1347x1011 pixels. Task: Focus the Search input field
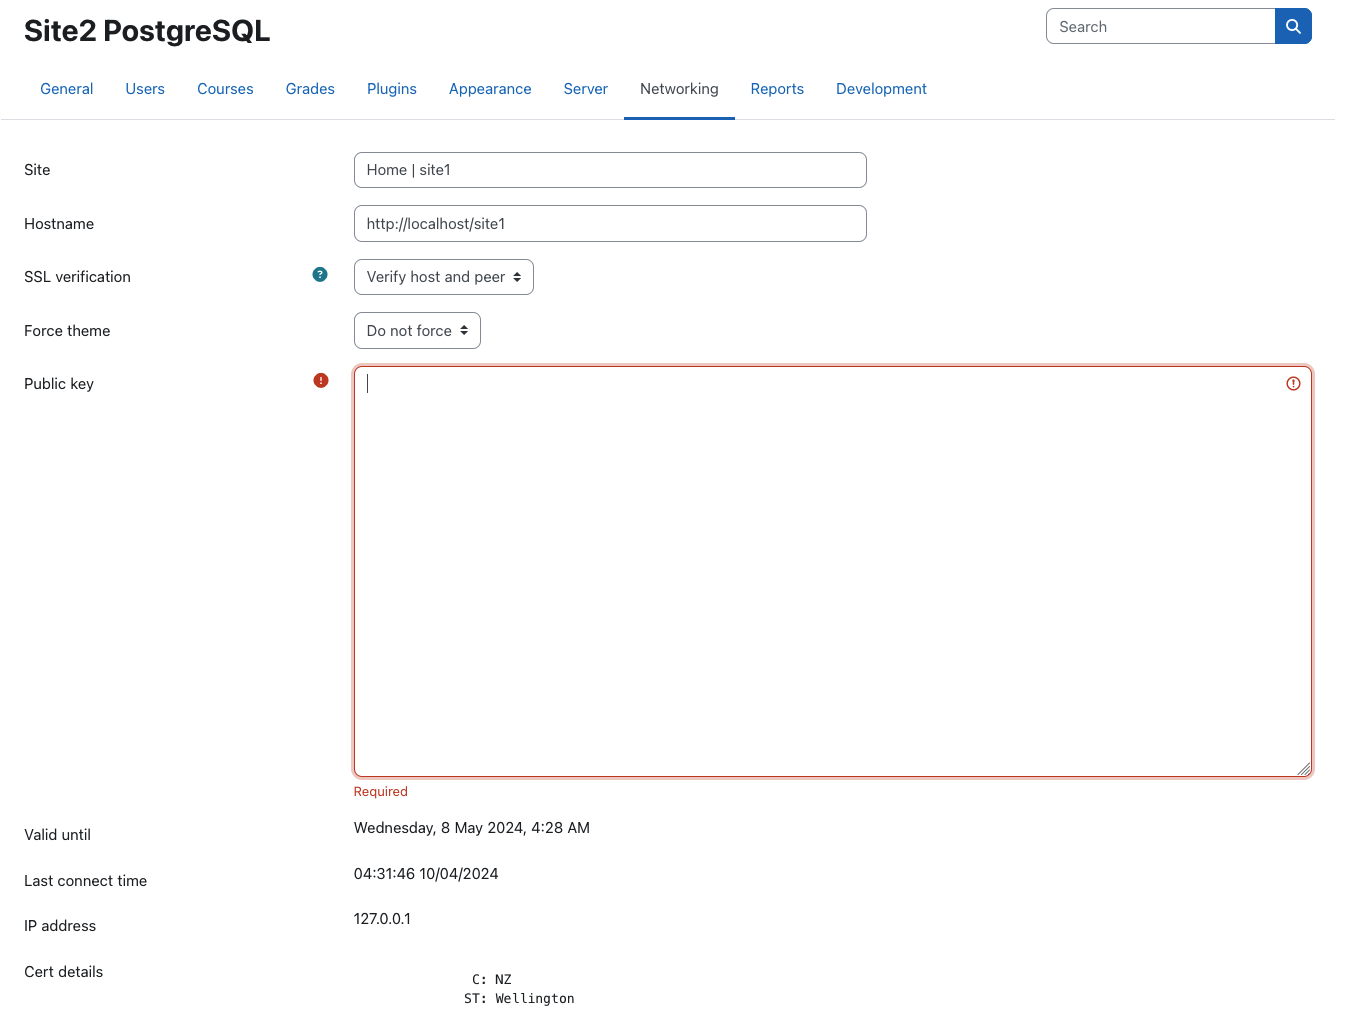[x=1160, y=26]
